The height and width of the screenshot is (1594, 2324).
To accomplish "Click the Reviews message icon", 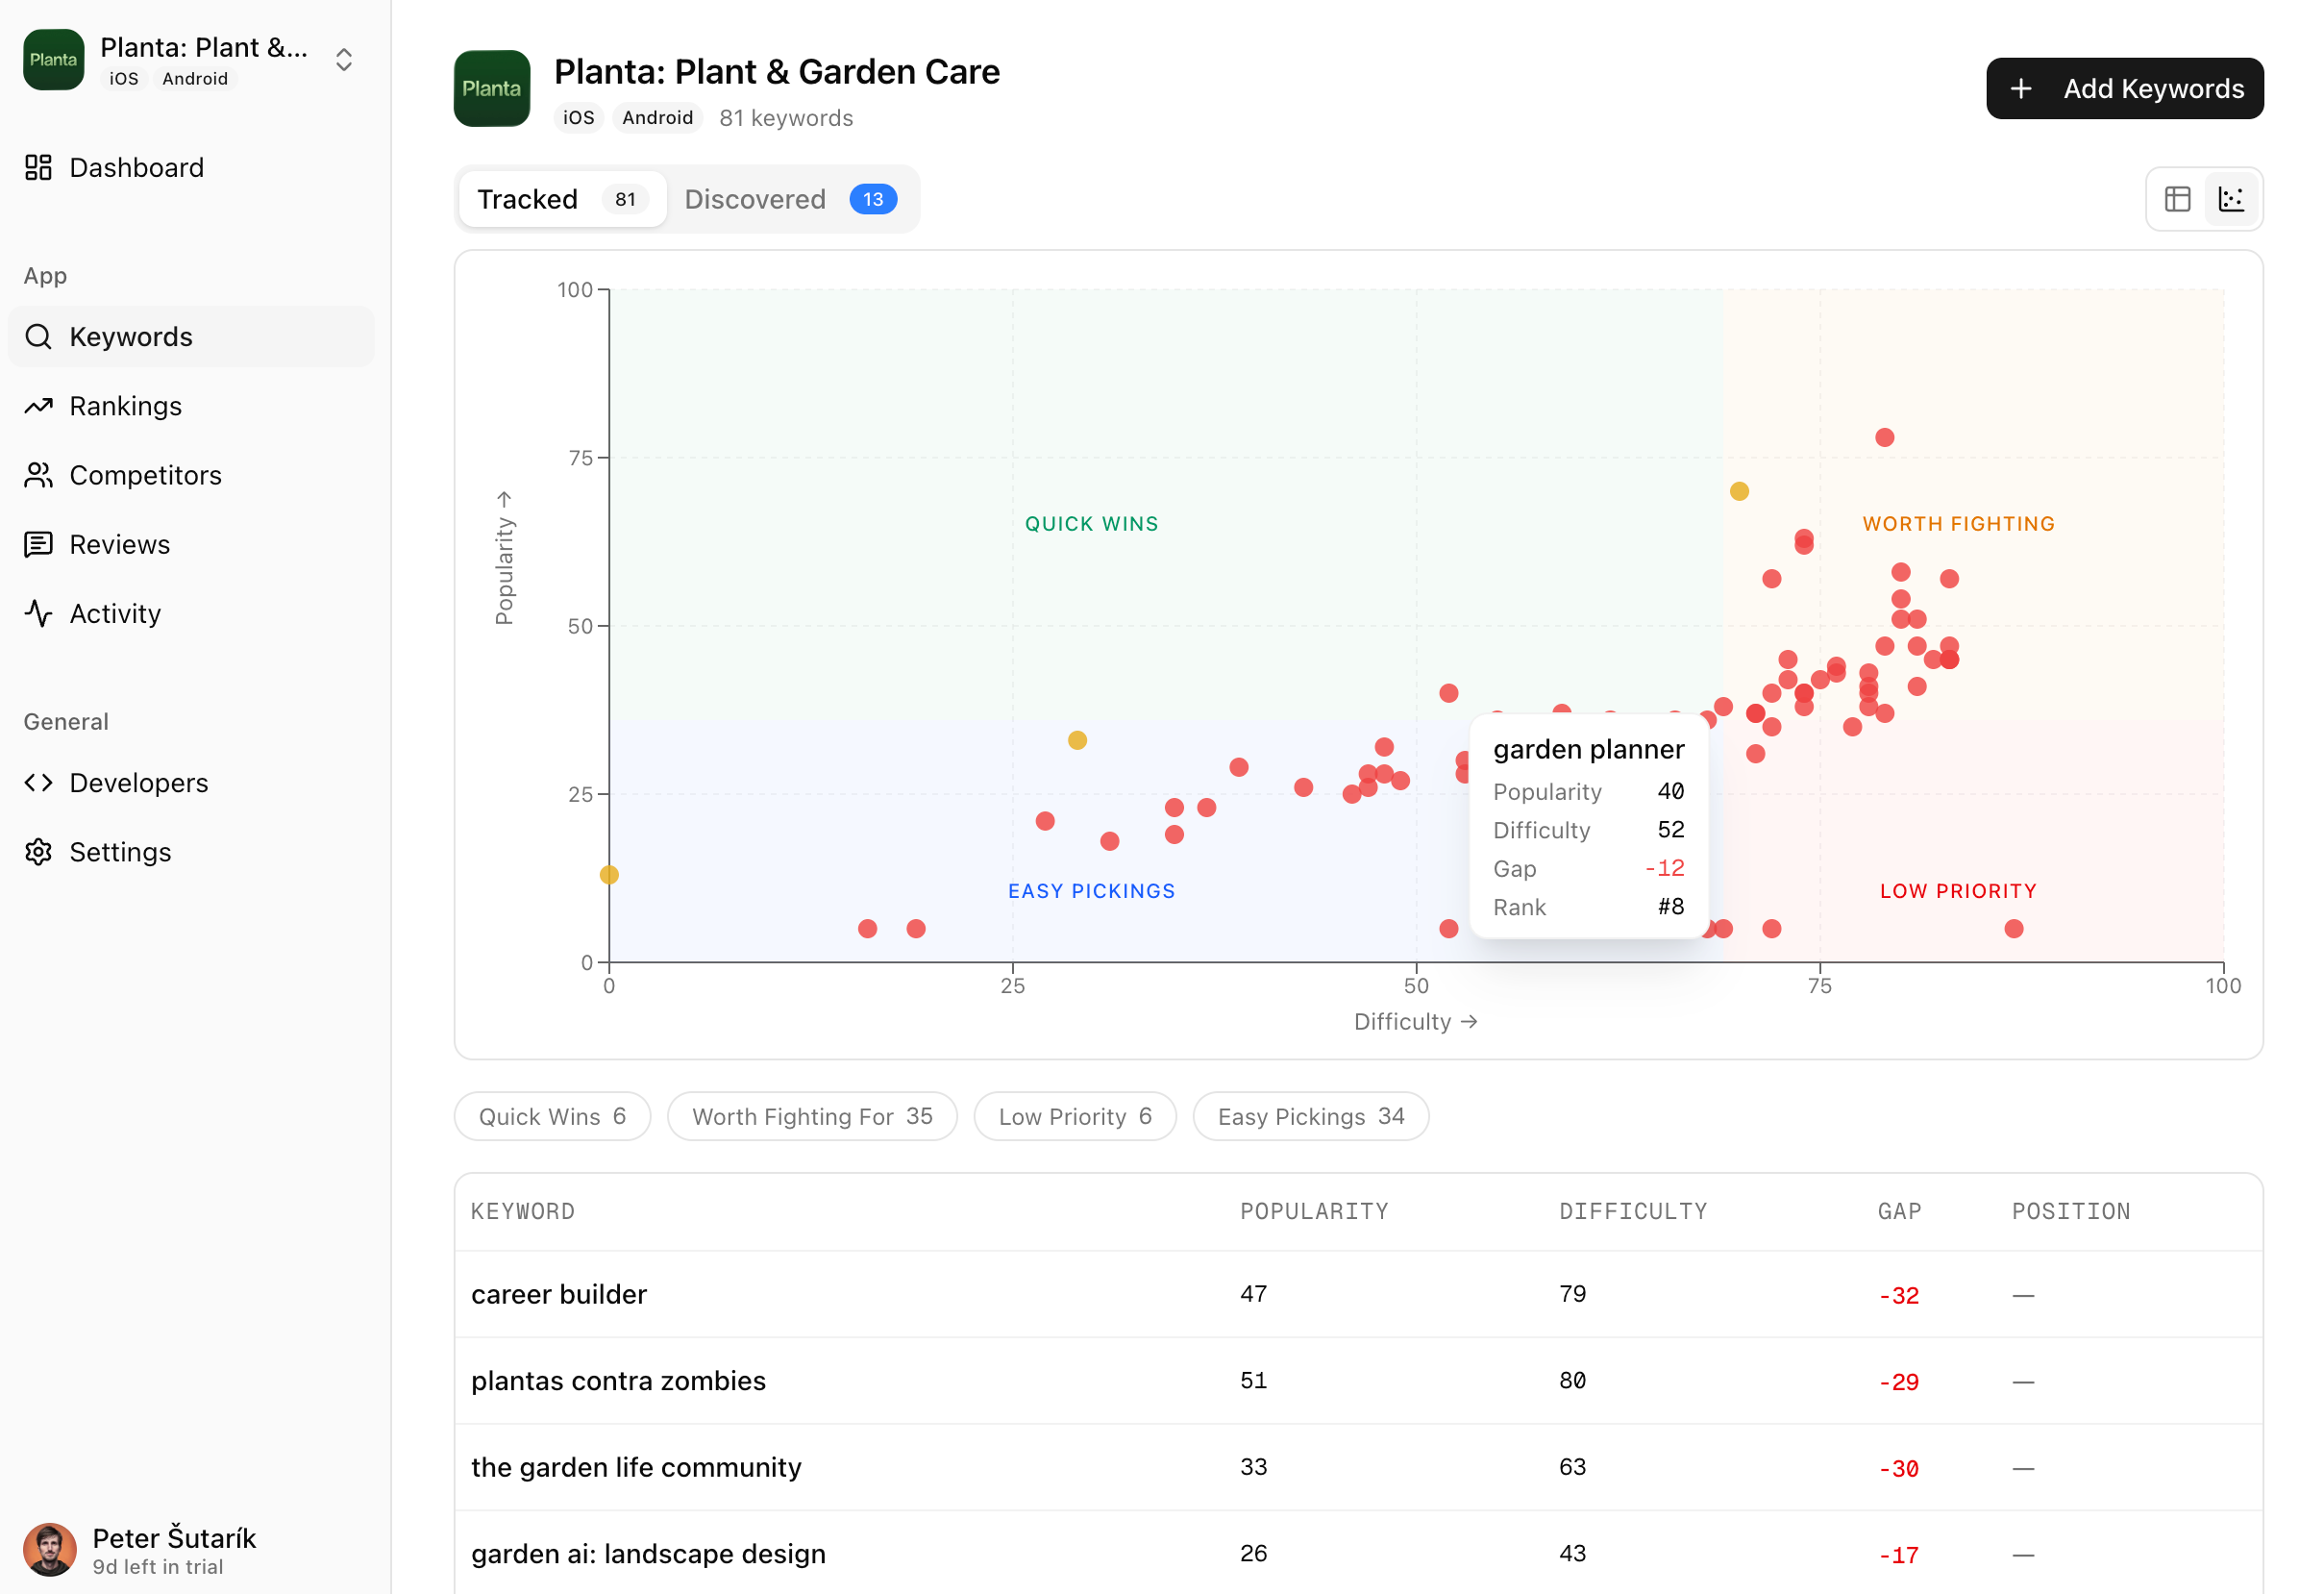I will tap(38, 544).
